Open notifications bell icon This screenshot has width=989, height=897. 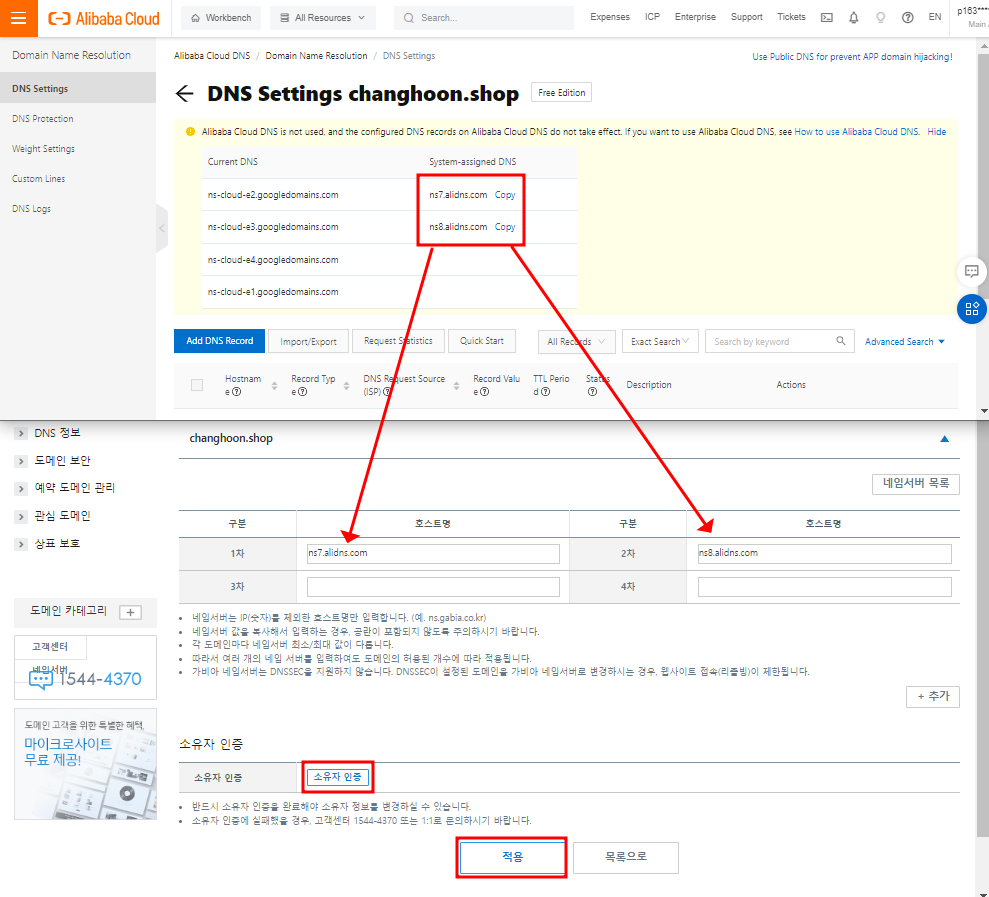pos(853,18)
